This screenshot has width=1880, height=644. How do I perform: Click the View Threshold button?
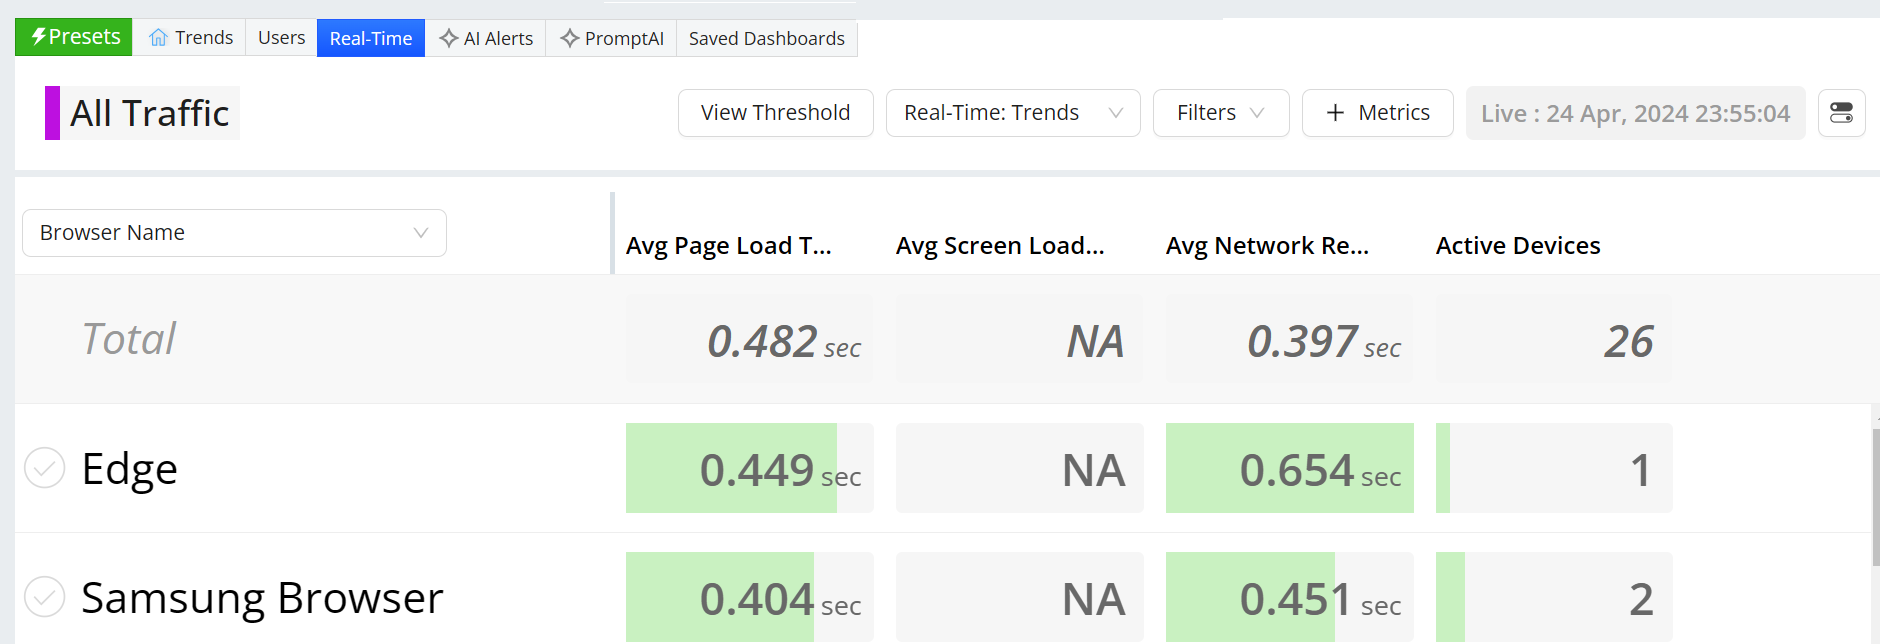click(x=775, y=113)
